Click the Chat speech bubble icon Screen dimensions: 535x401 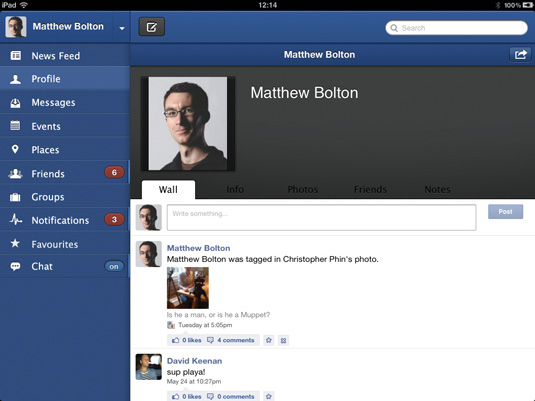[15, 267]
